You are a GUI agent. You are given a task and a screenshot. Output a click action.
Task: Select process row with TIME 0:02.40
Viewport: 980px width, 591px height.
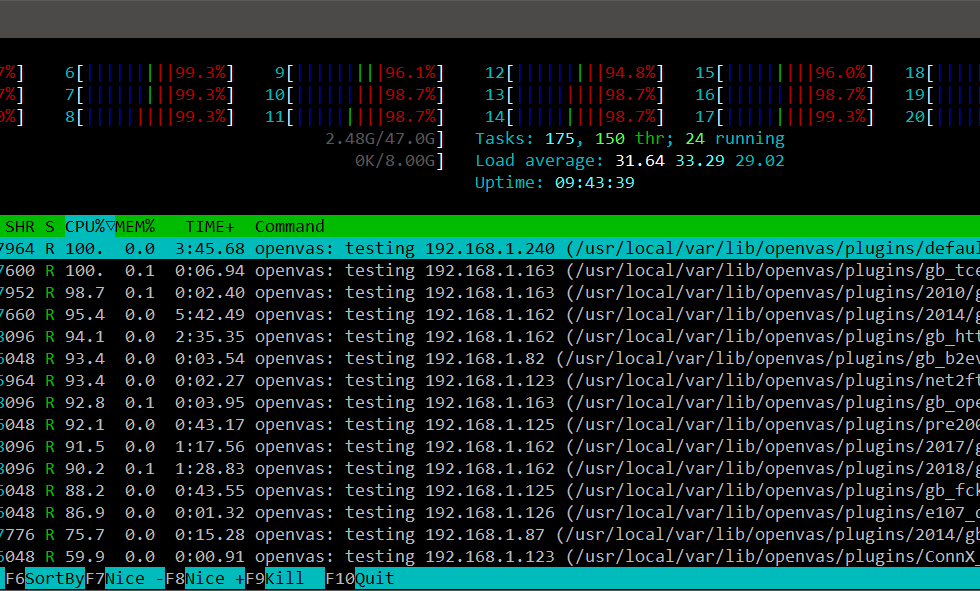[490, 292]
